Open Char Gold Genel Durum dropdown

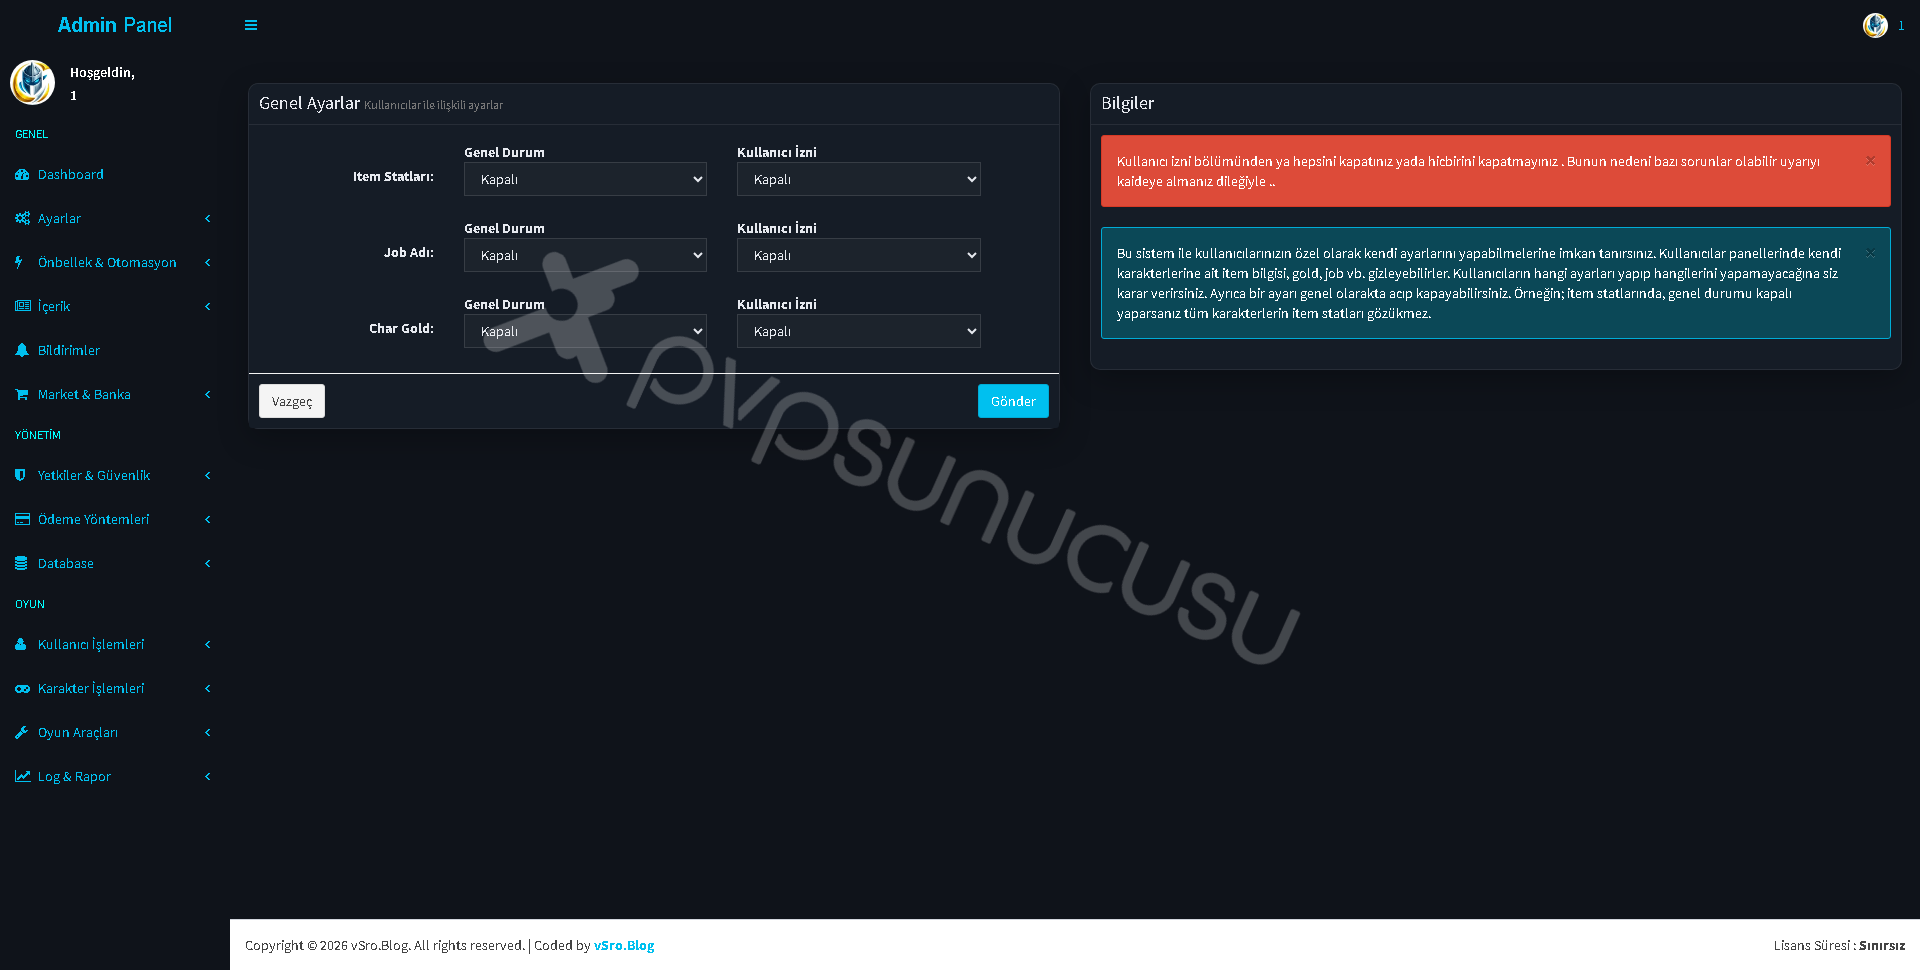585,331
